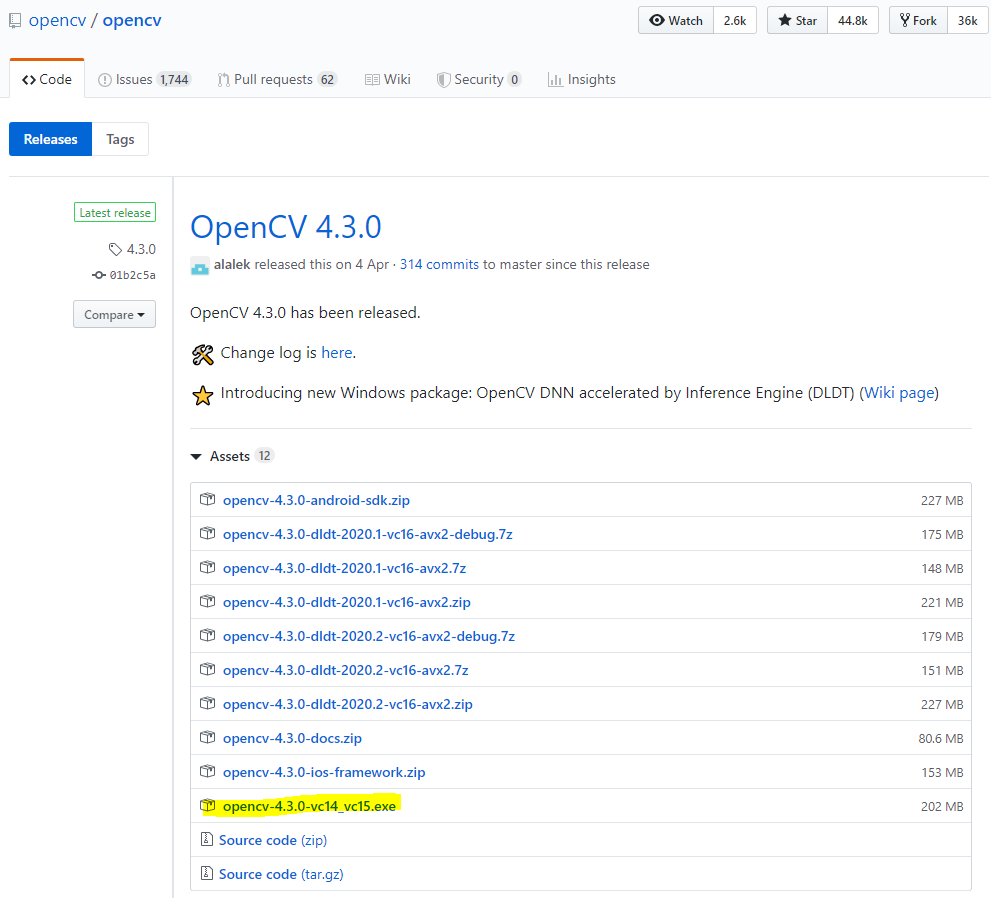Click package icon for dldt-2020.1-vc16-avx2.zip
991x898 pixels.
click(207, 601)
